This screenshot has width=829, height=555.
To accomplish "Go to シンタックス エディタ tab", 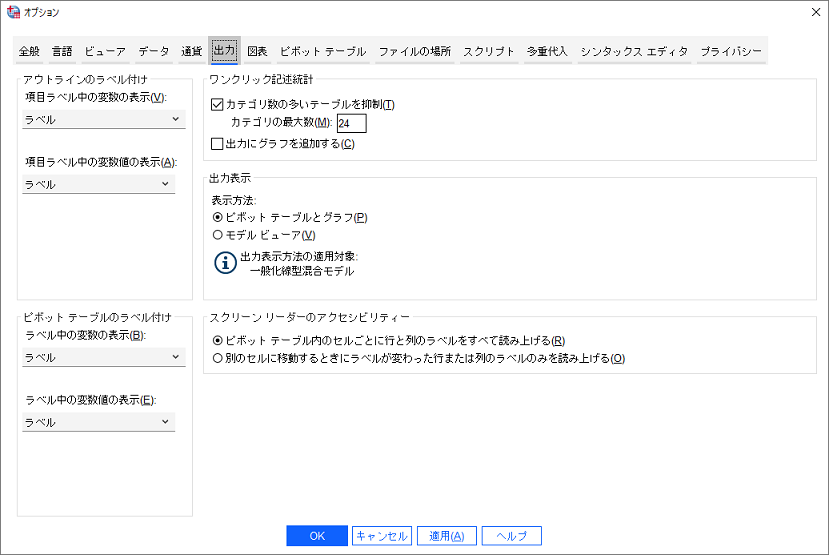I will click(634, 51).
